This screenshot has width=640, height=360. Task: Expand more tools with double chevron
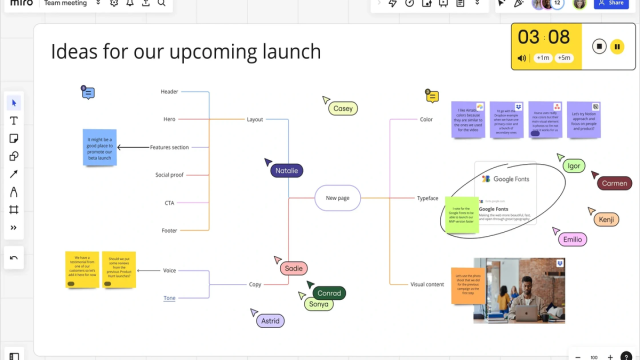click(x=14, y=228)
